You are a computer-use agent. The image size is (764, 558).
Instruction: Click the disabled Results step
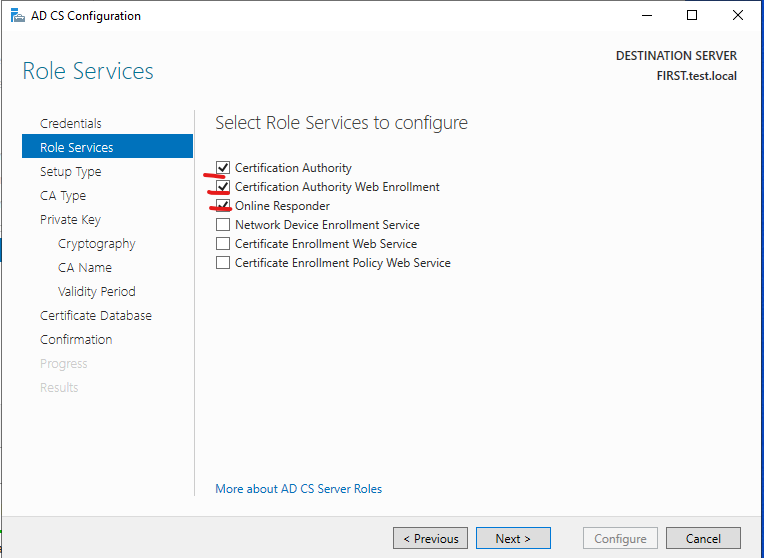pos(59,387)
